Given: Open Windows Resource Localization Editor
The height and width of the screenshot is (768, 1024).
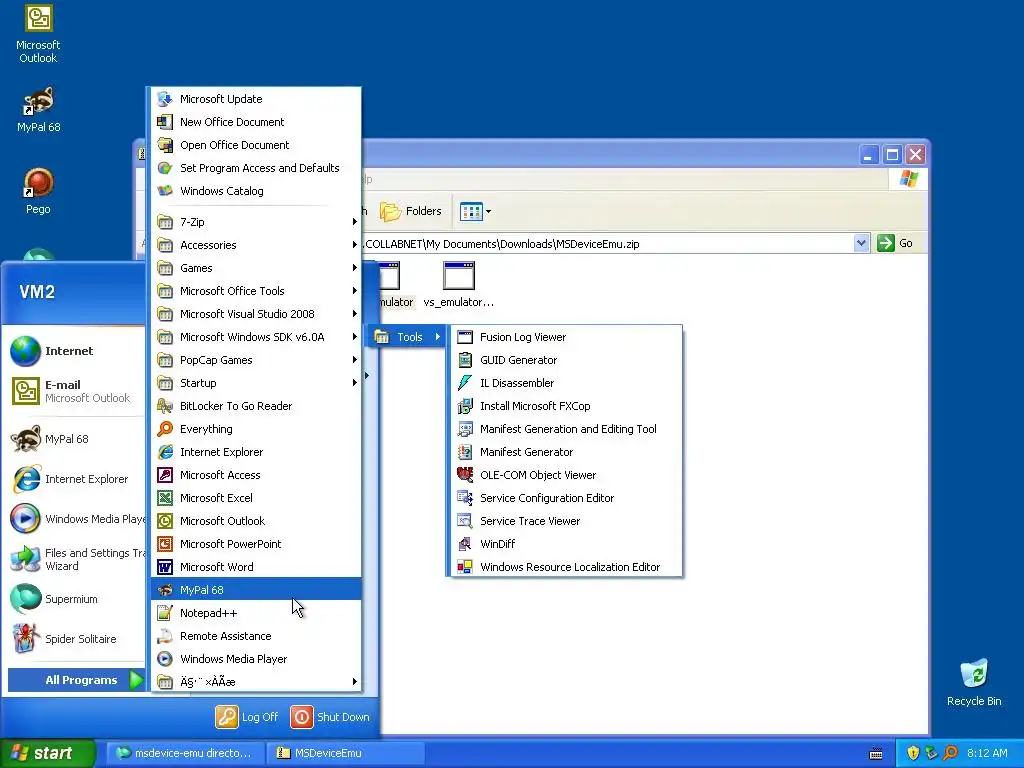Looking at the screenshot, I should (x=566, y=567).
